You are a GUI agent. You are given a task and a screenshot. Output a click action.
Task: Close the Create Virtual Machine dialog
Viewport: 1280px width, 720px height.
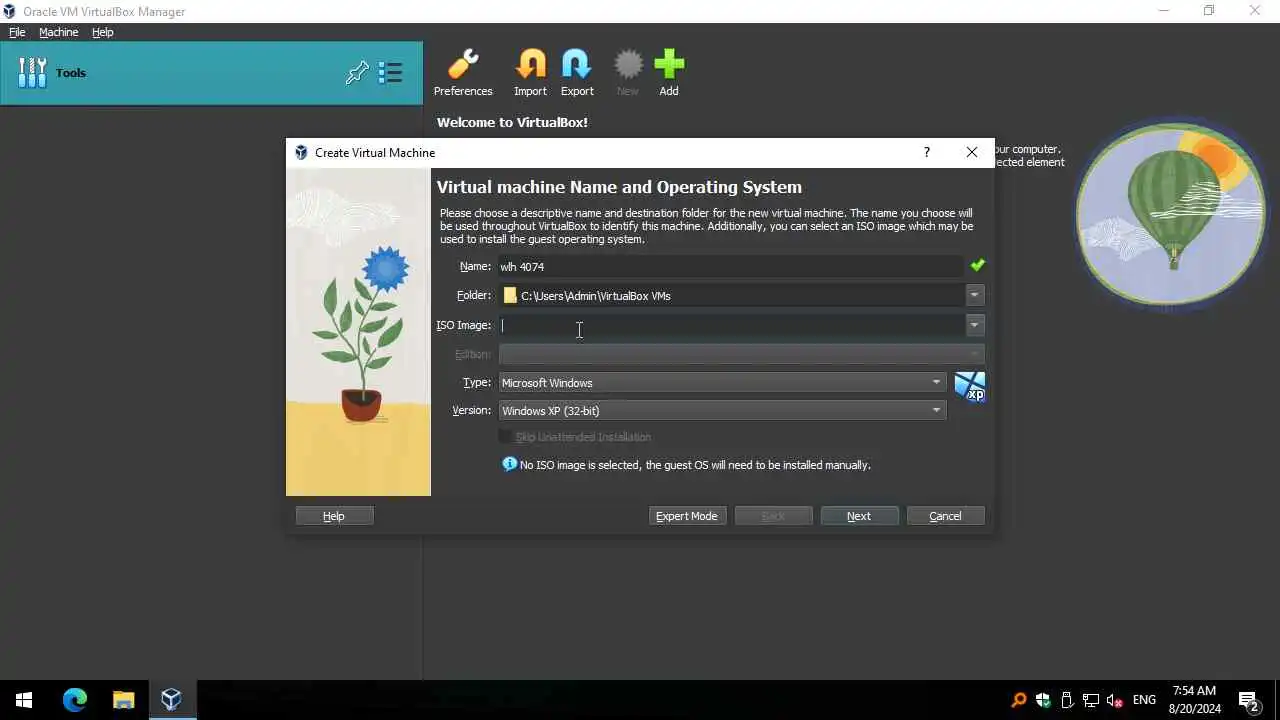coord(972,152)
